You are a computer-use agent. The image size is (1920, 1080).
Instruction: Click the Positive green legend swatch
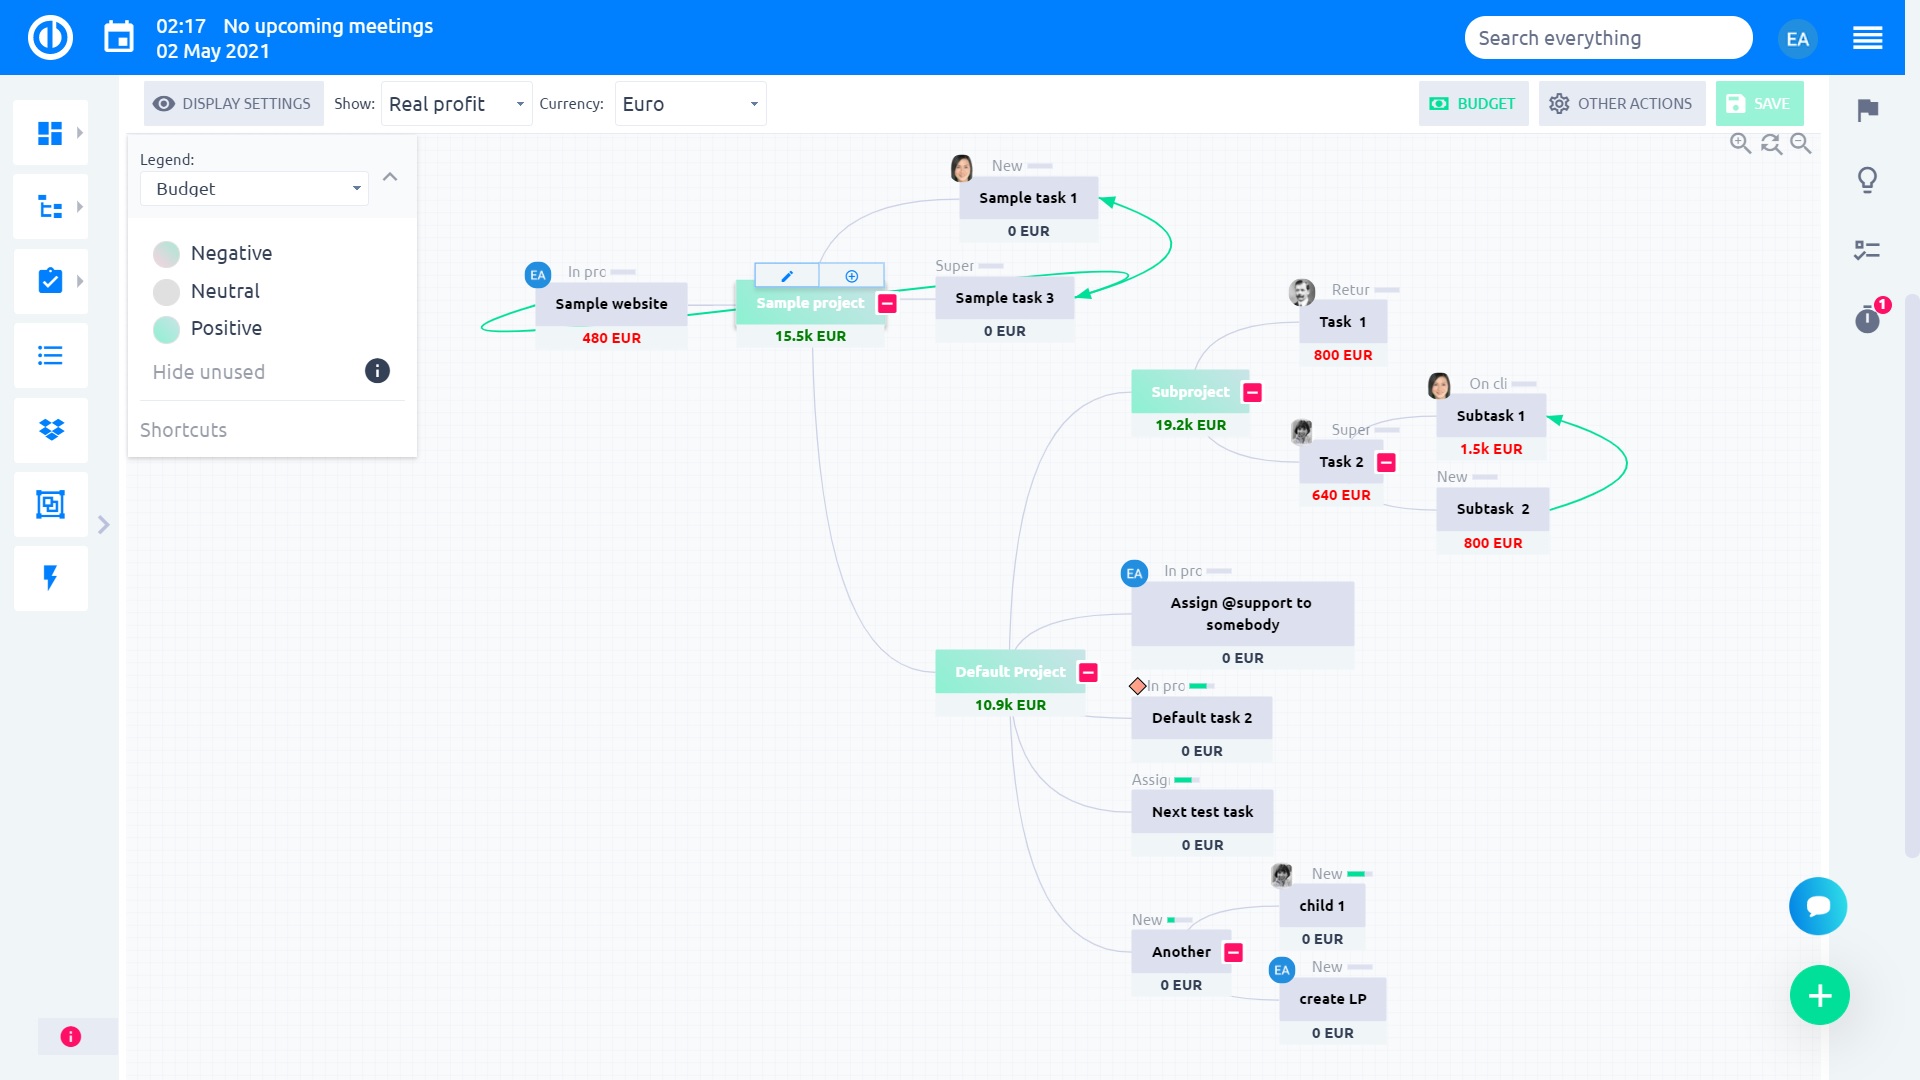[x=167, y=329]
